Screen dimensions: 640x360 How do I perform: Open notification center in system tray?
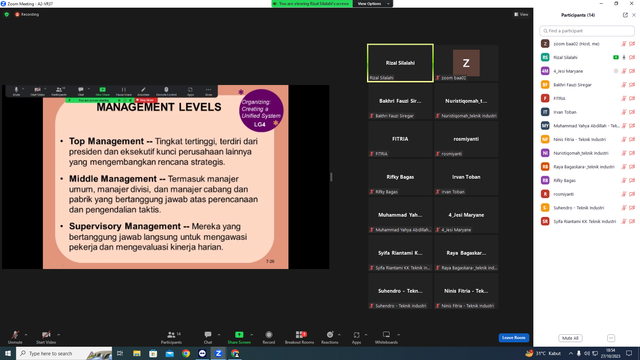(629, 353)
